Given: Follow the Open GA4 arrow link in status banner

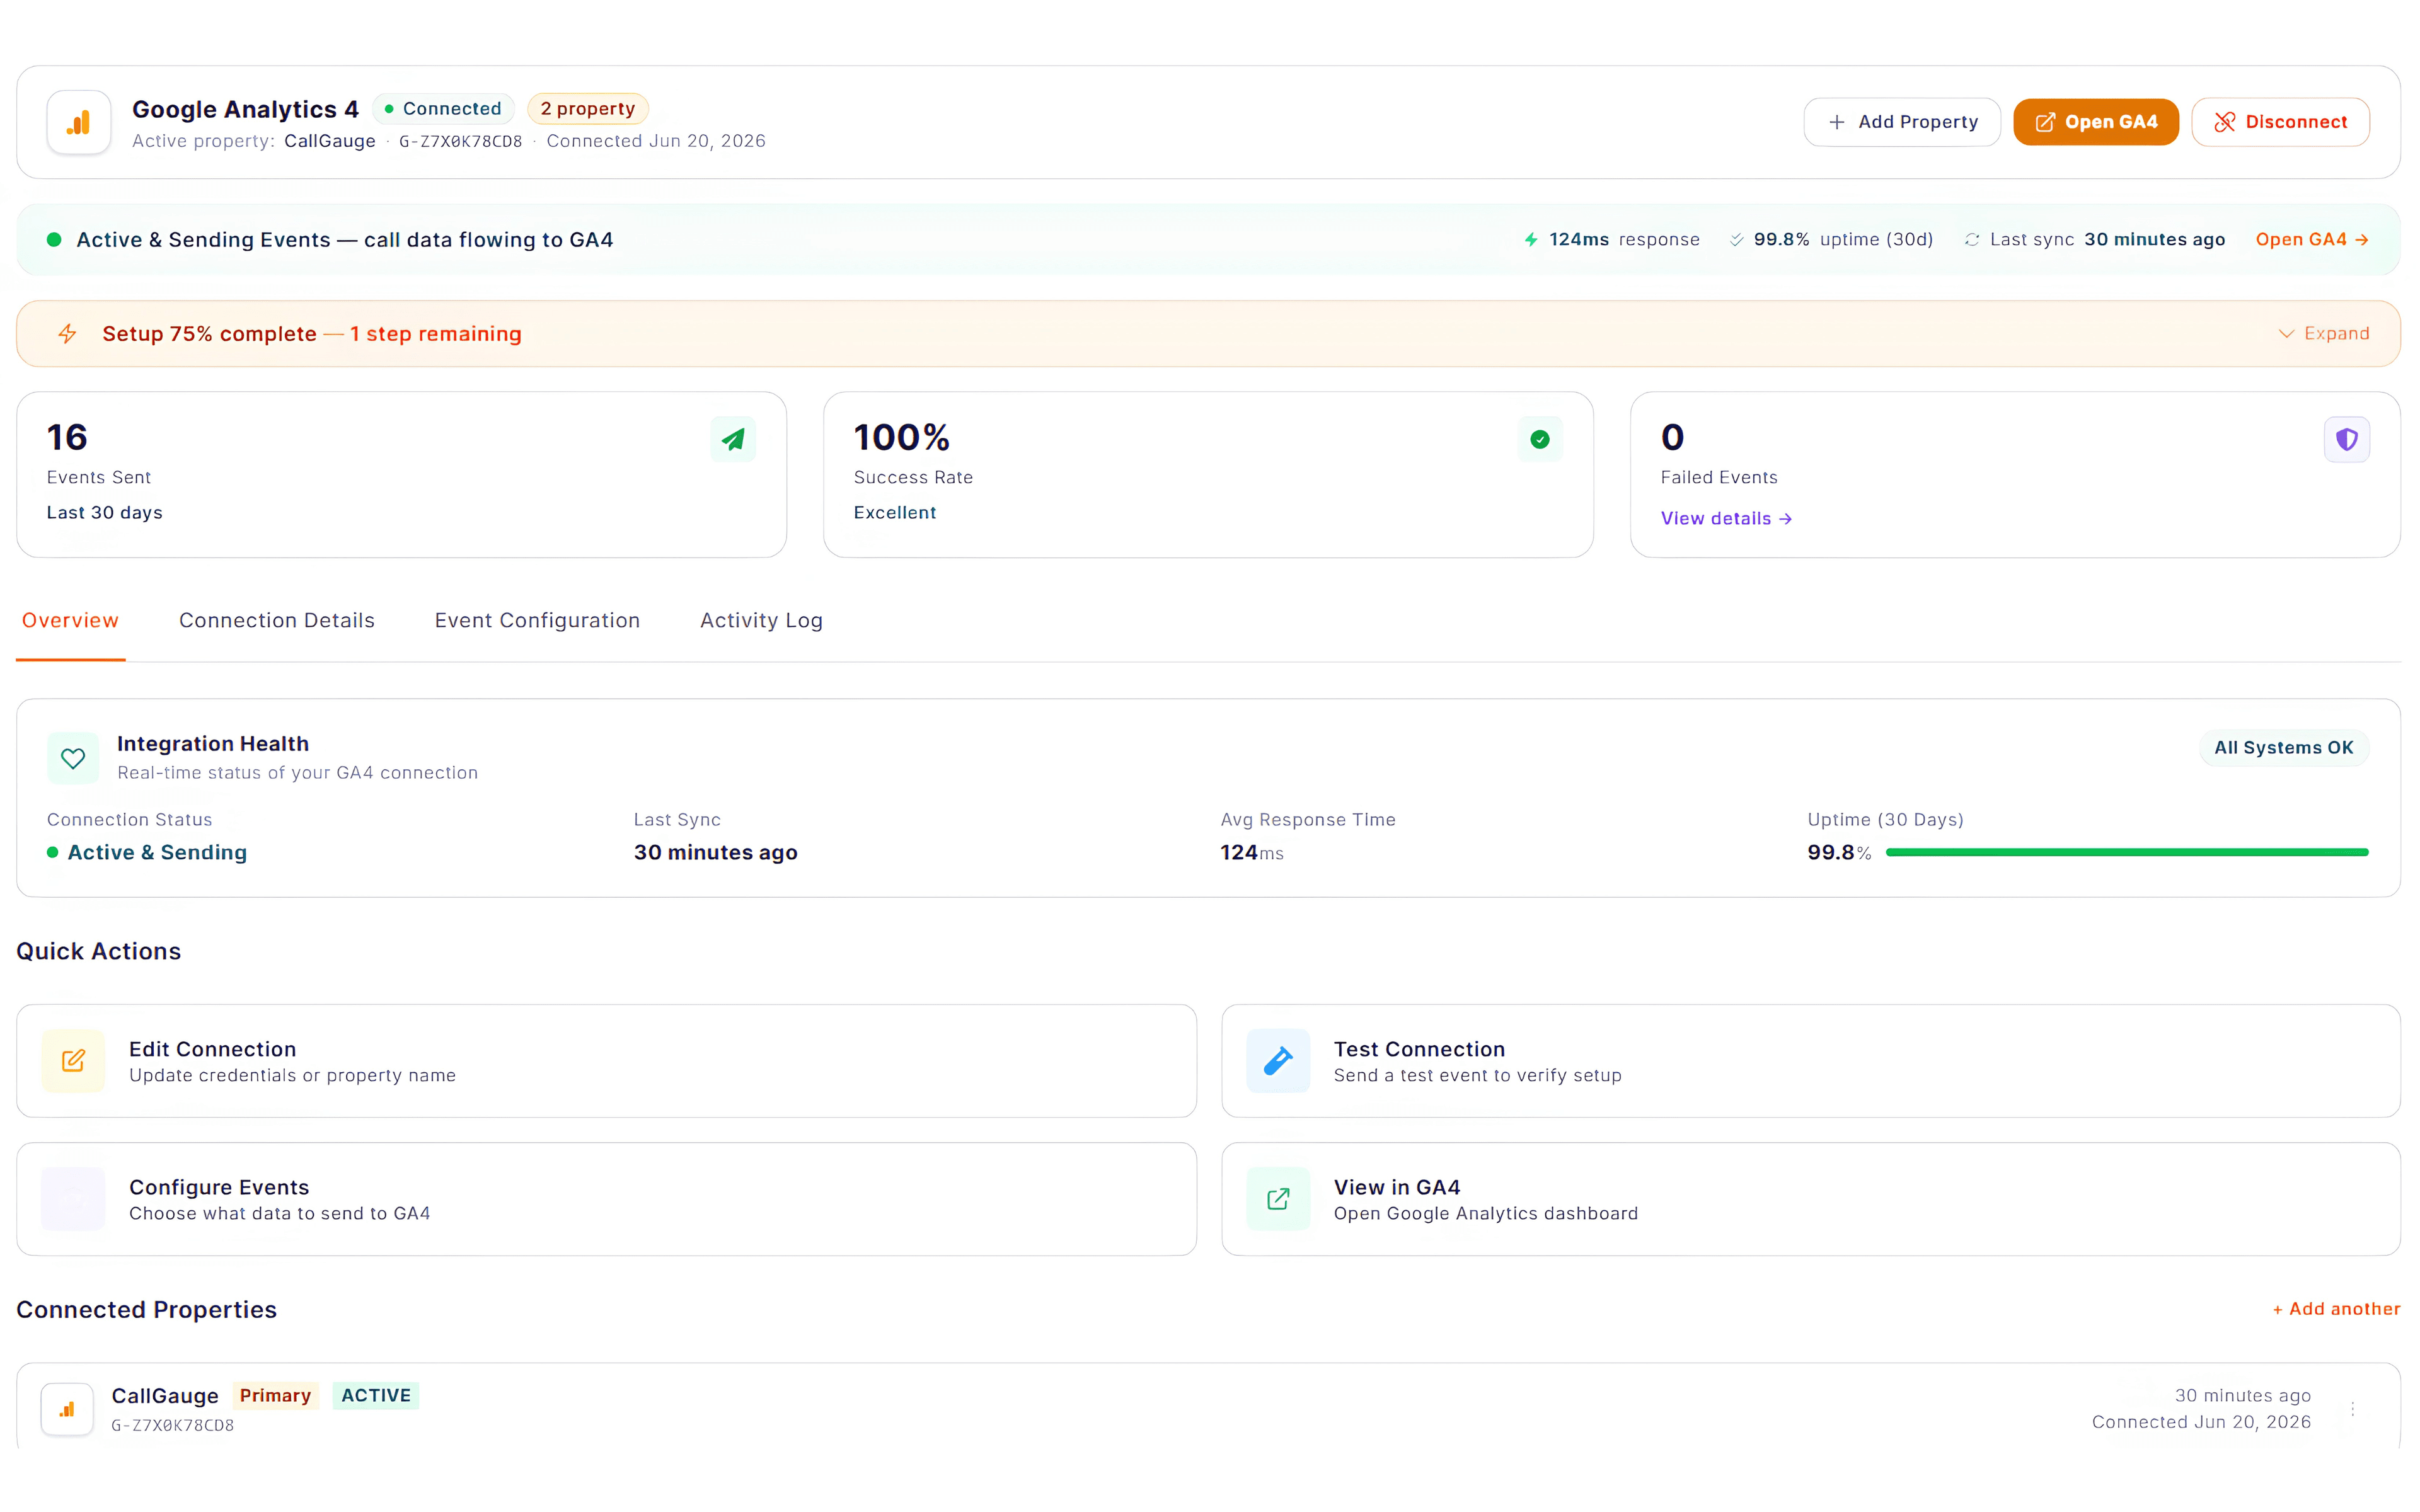Looking at the screenshot, I should point(2311,240).
